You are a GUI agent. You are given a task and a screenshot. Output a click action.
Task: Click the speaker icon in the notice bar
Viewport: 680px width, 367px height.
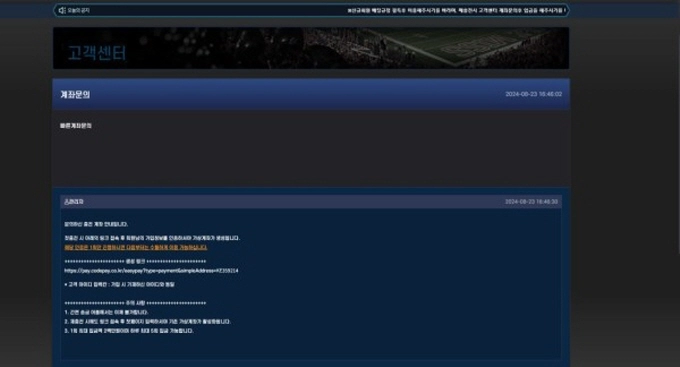(62, 10)
